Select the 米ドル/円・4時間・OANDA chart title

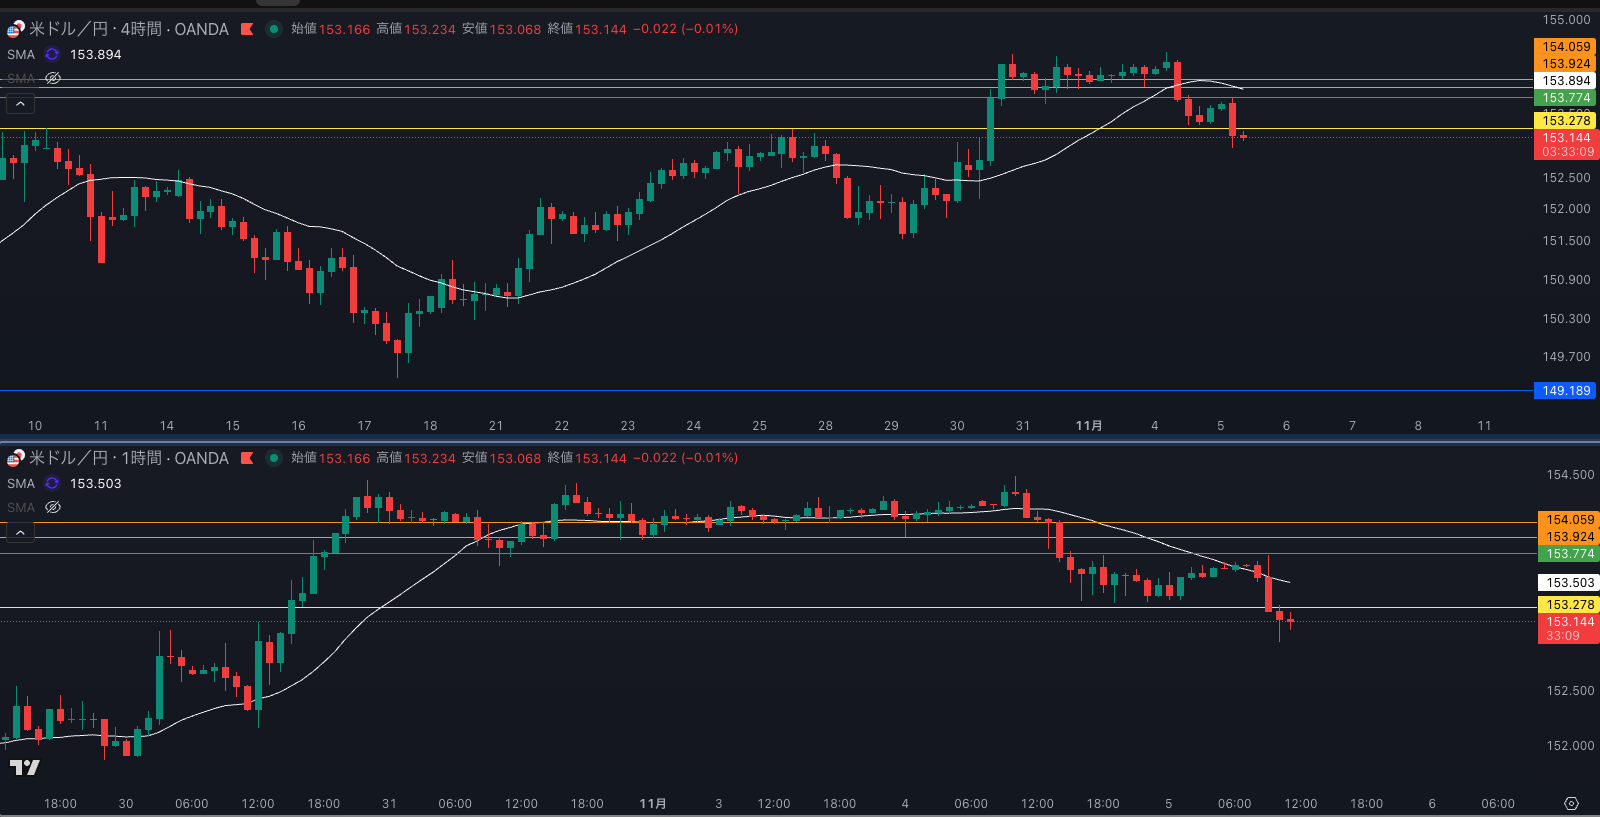129,29
